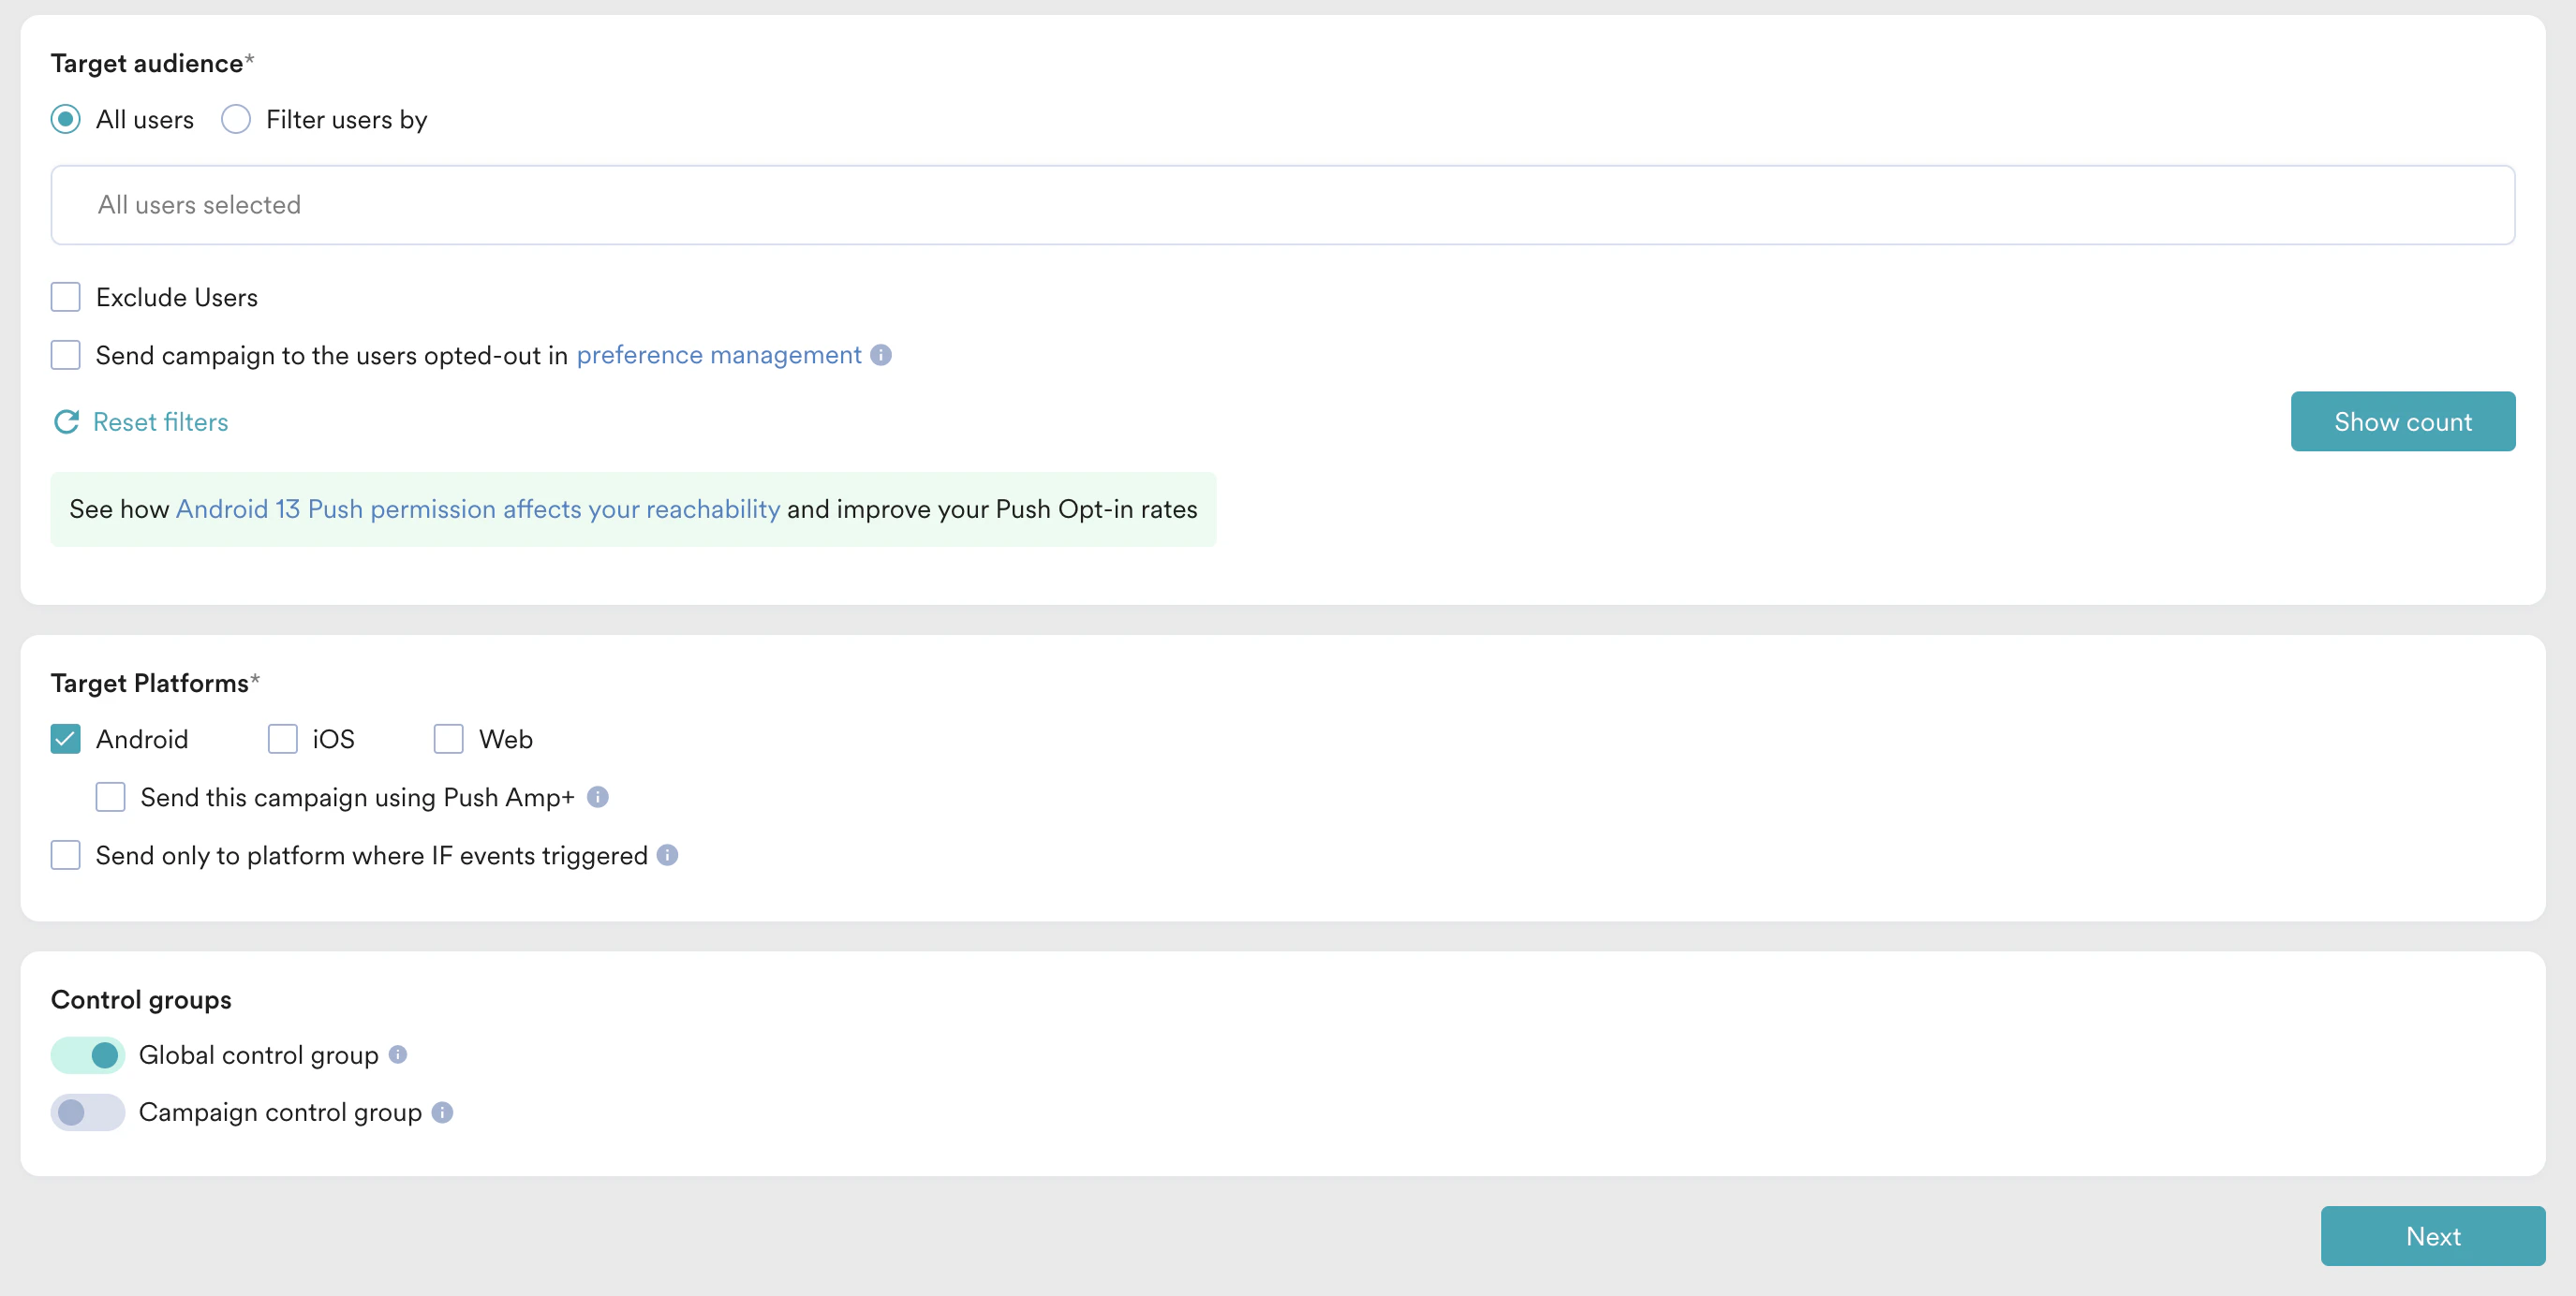This screenshot has width=2576, height=1296.
Task: Select Filter users by radio option
Action: coord(236,120)
